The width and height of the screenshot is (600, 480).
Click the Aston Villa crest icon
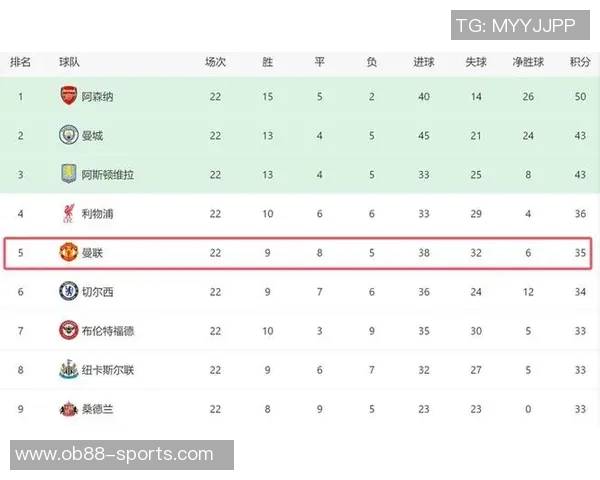coord(68,175)
